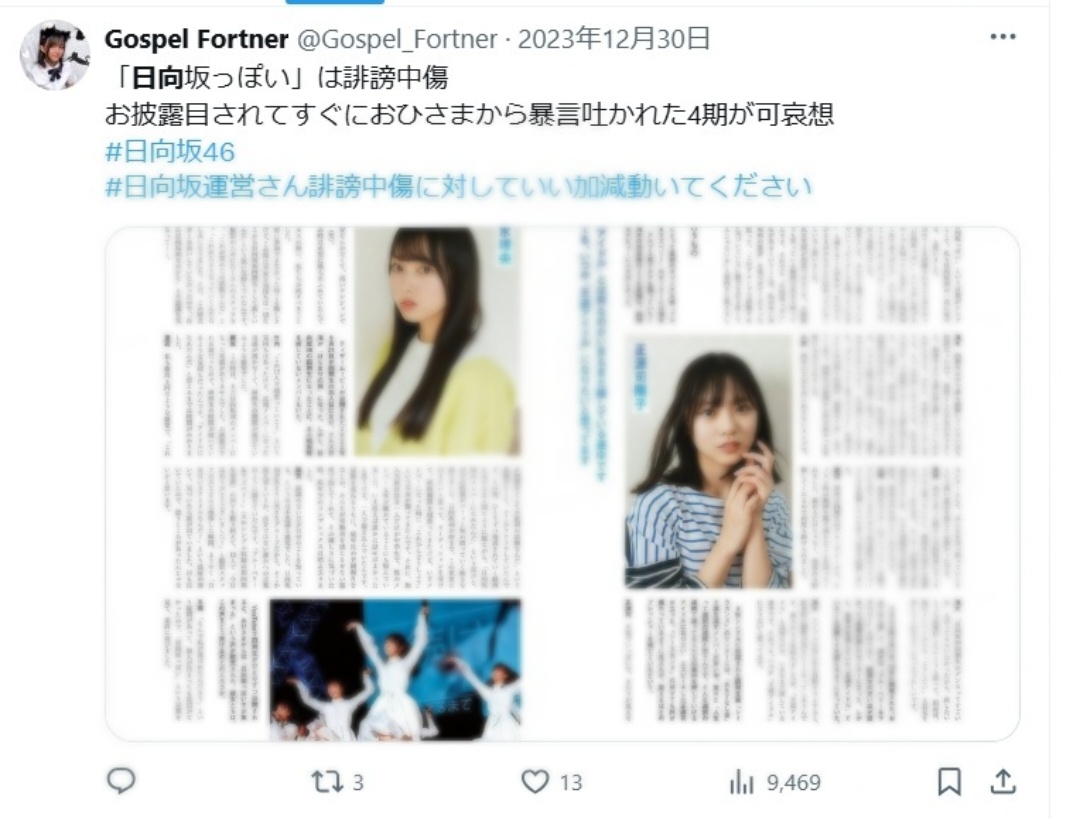Screen dimensions: 1080x819
Task: Click the woman in yellow photo
Action: click(437, 342)
